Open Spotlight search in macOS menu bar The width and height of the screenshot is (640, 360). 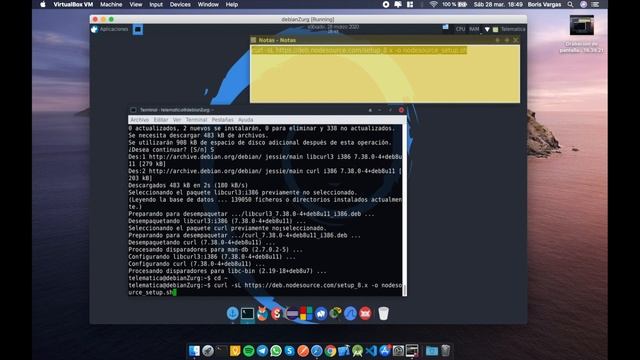(570, 4)
